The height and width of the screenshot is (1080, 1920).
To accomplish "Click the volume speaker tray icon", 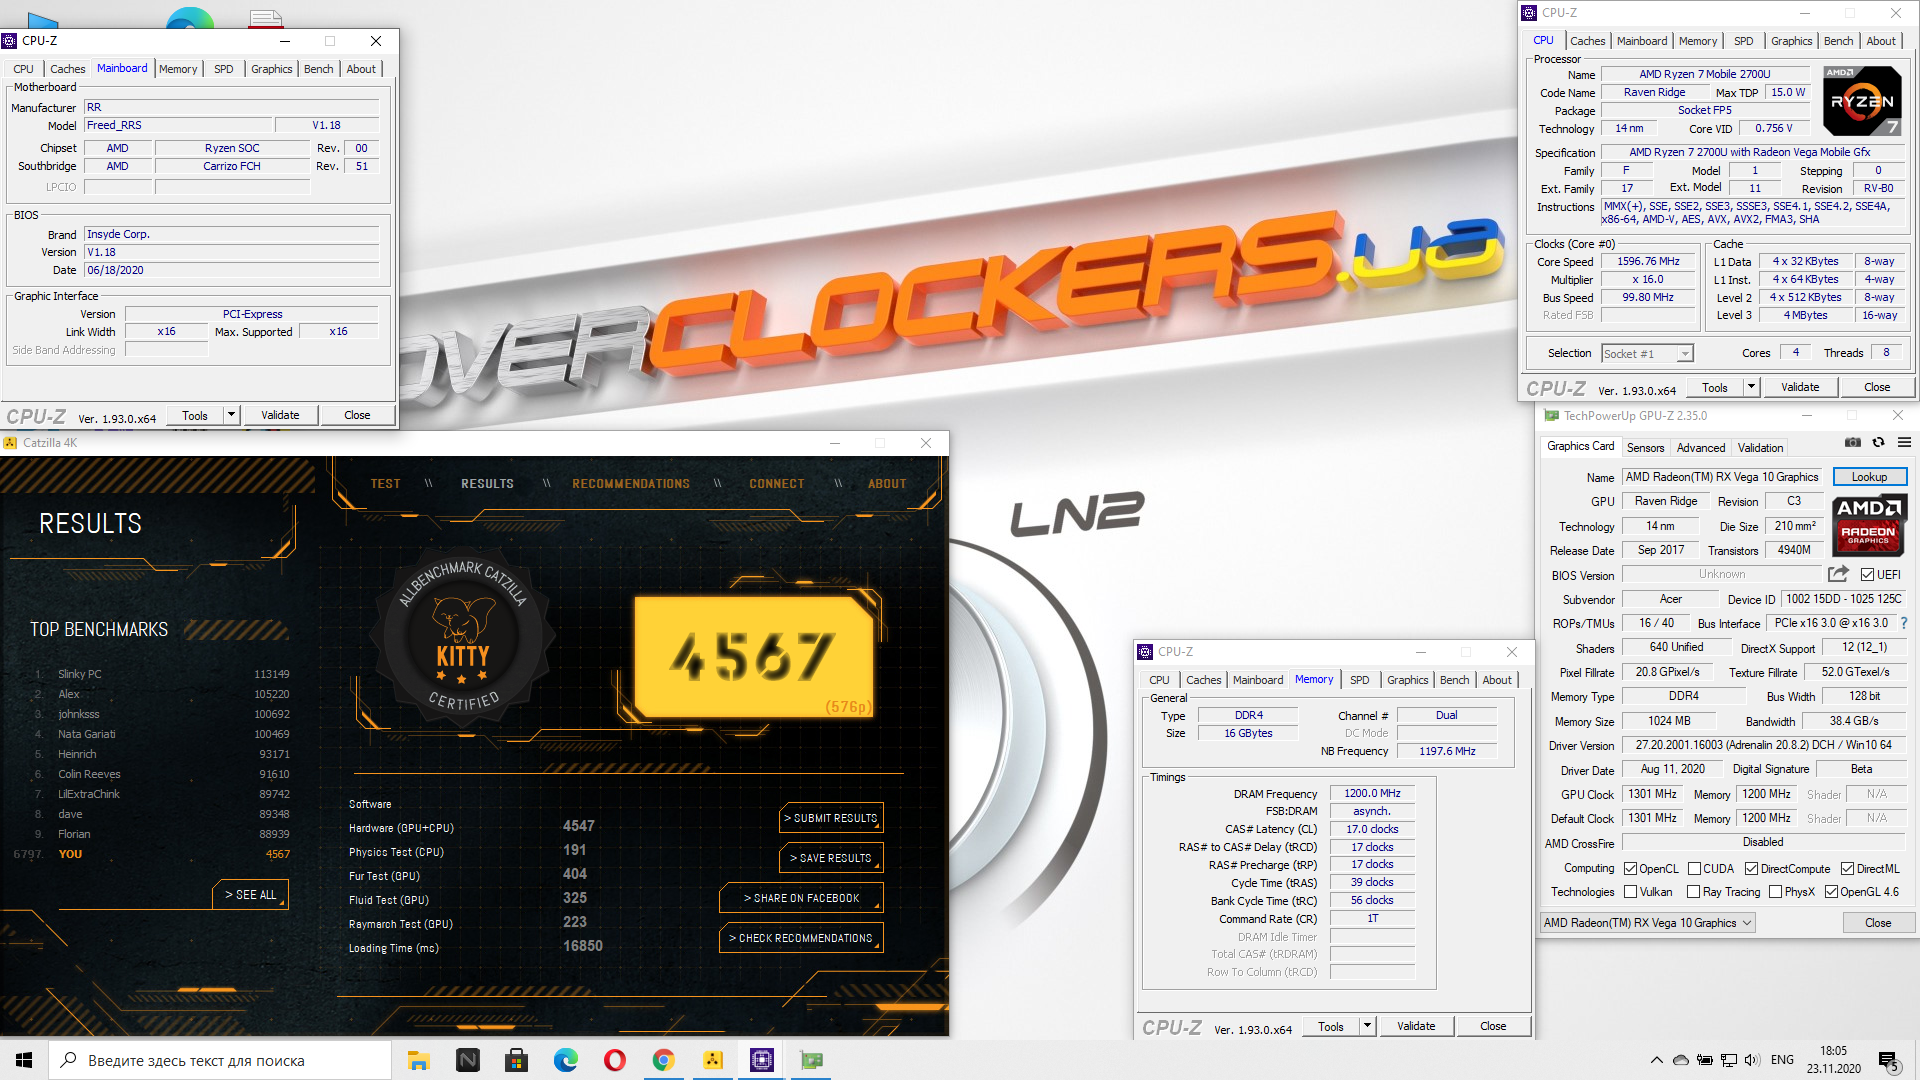I will (x=1752, y=1060).
